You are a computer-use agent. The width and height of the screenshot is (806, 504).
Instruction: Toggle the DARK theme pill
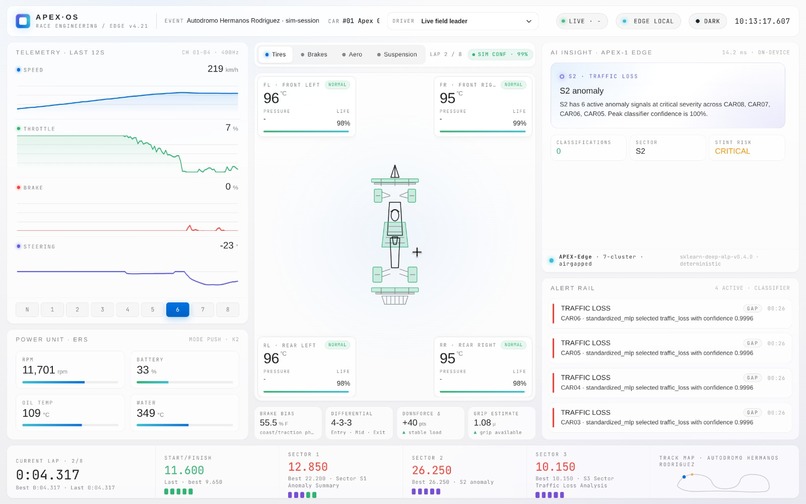click(x=708, y=21)
